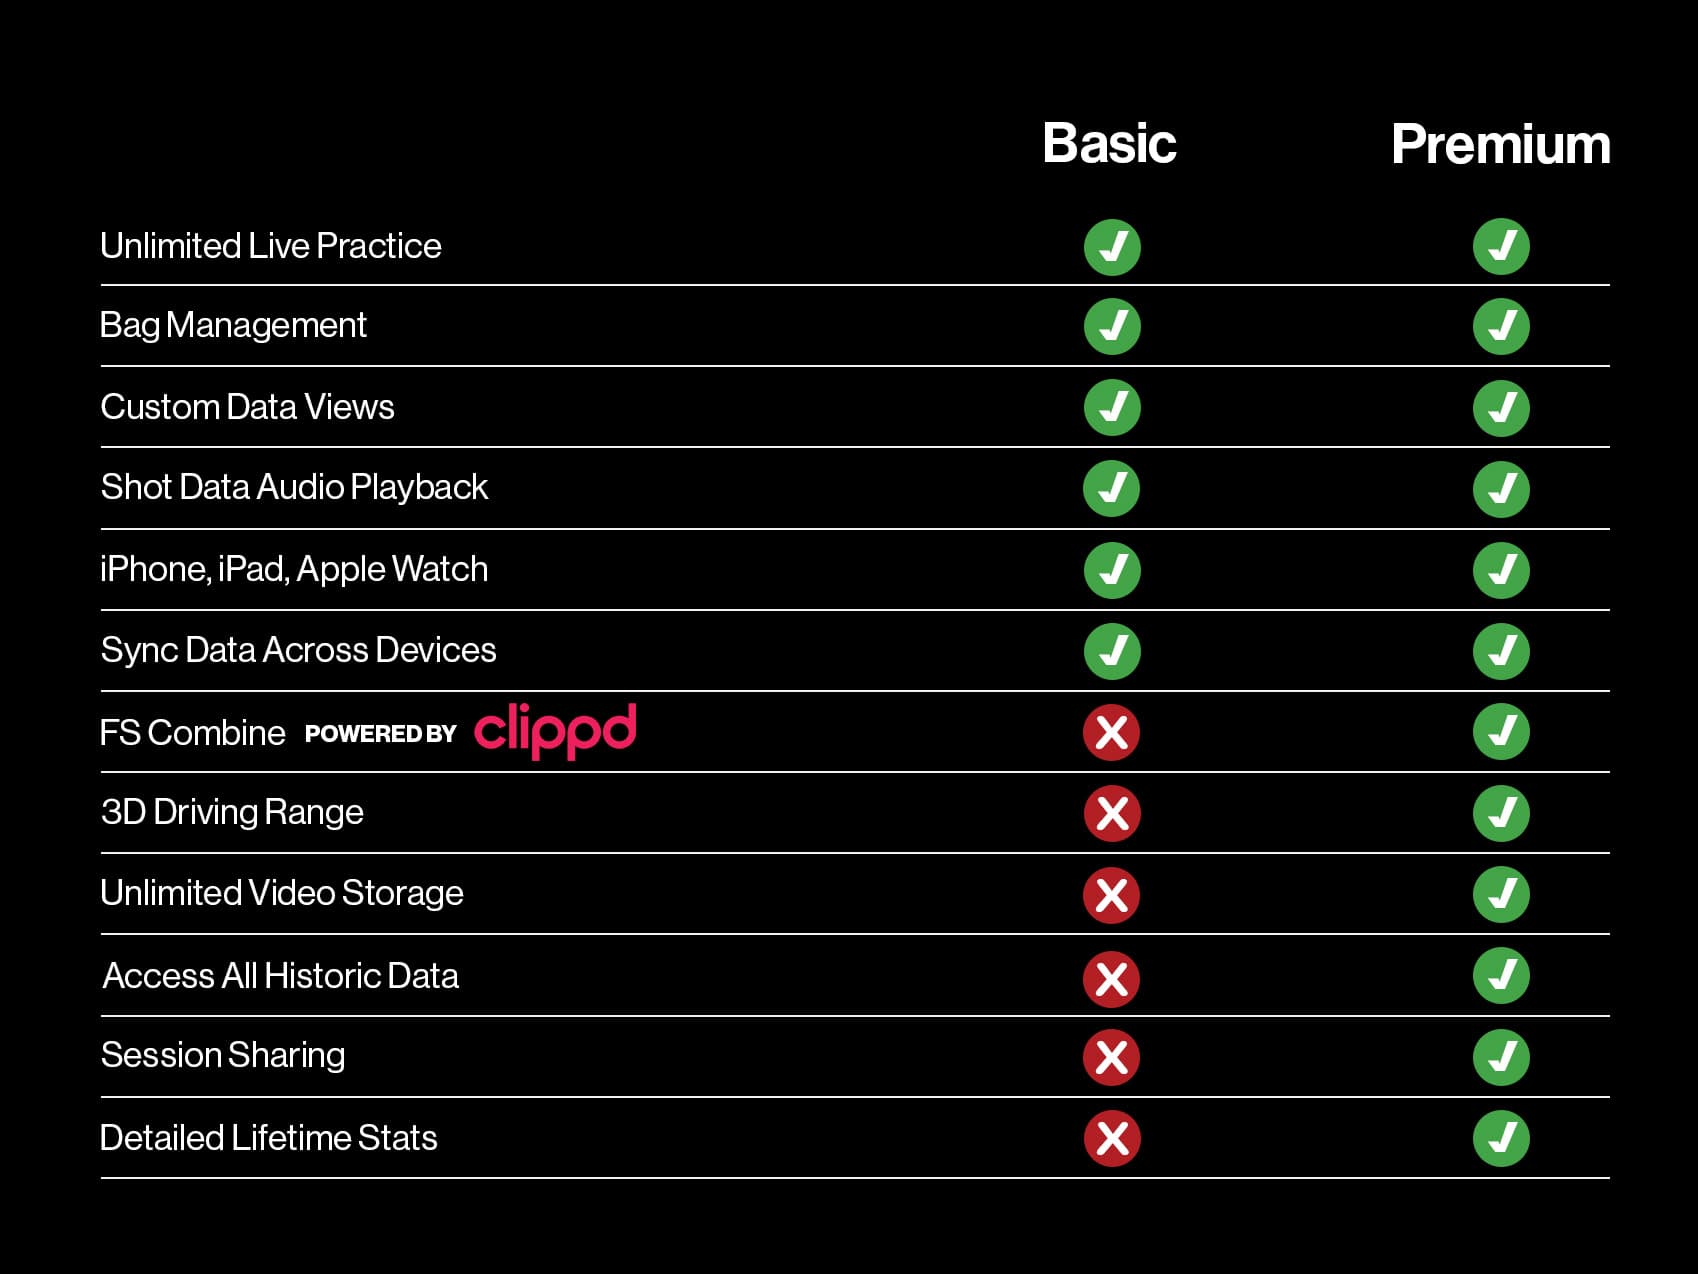Click Premium checkmark for Bag Management

coord(1501,326)
